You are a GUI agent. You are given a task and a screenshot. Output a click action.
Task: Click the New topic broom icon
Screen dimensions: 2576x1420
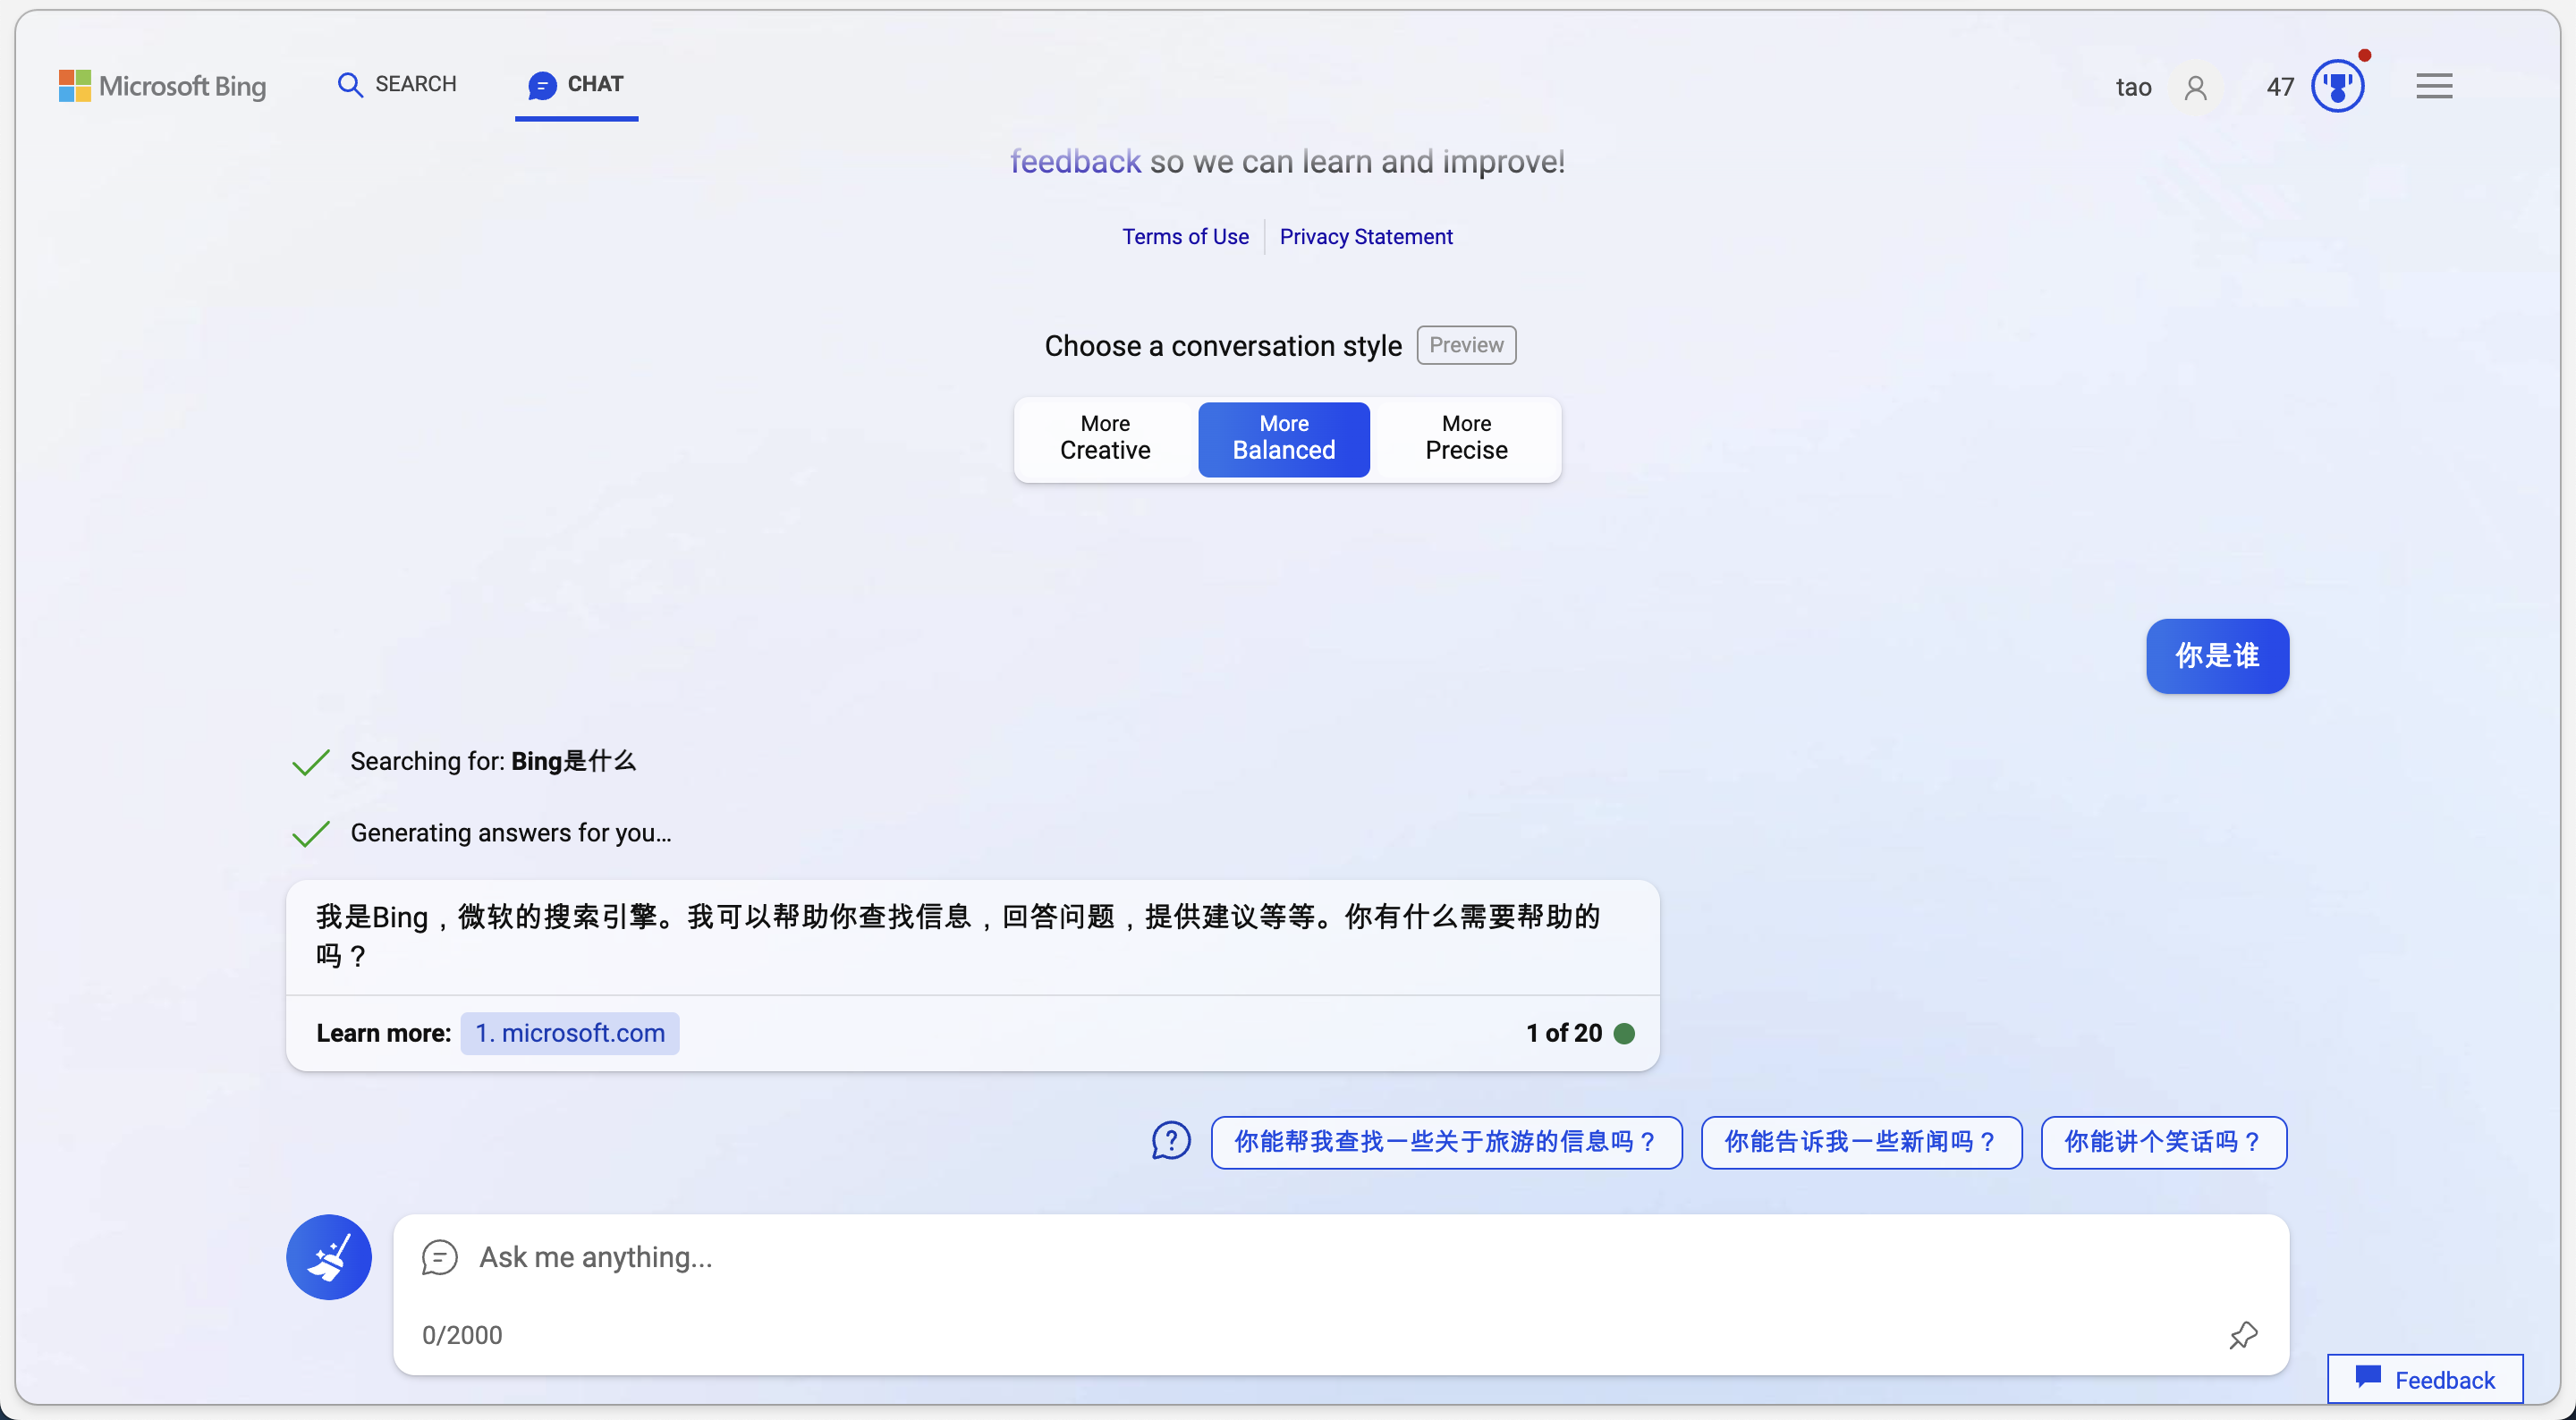(x=328, y=1257)
